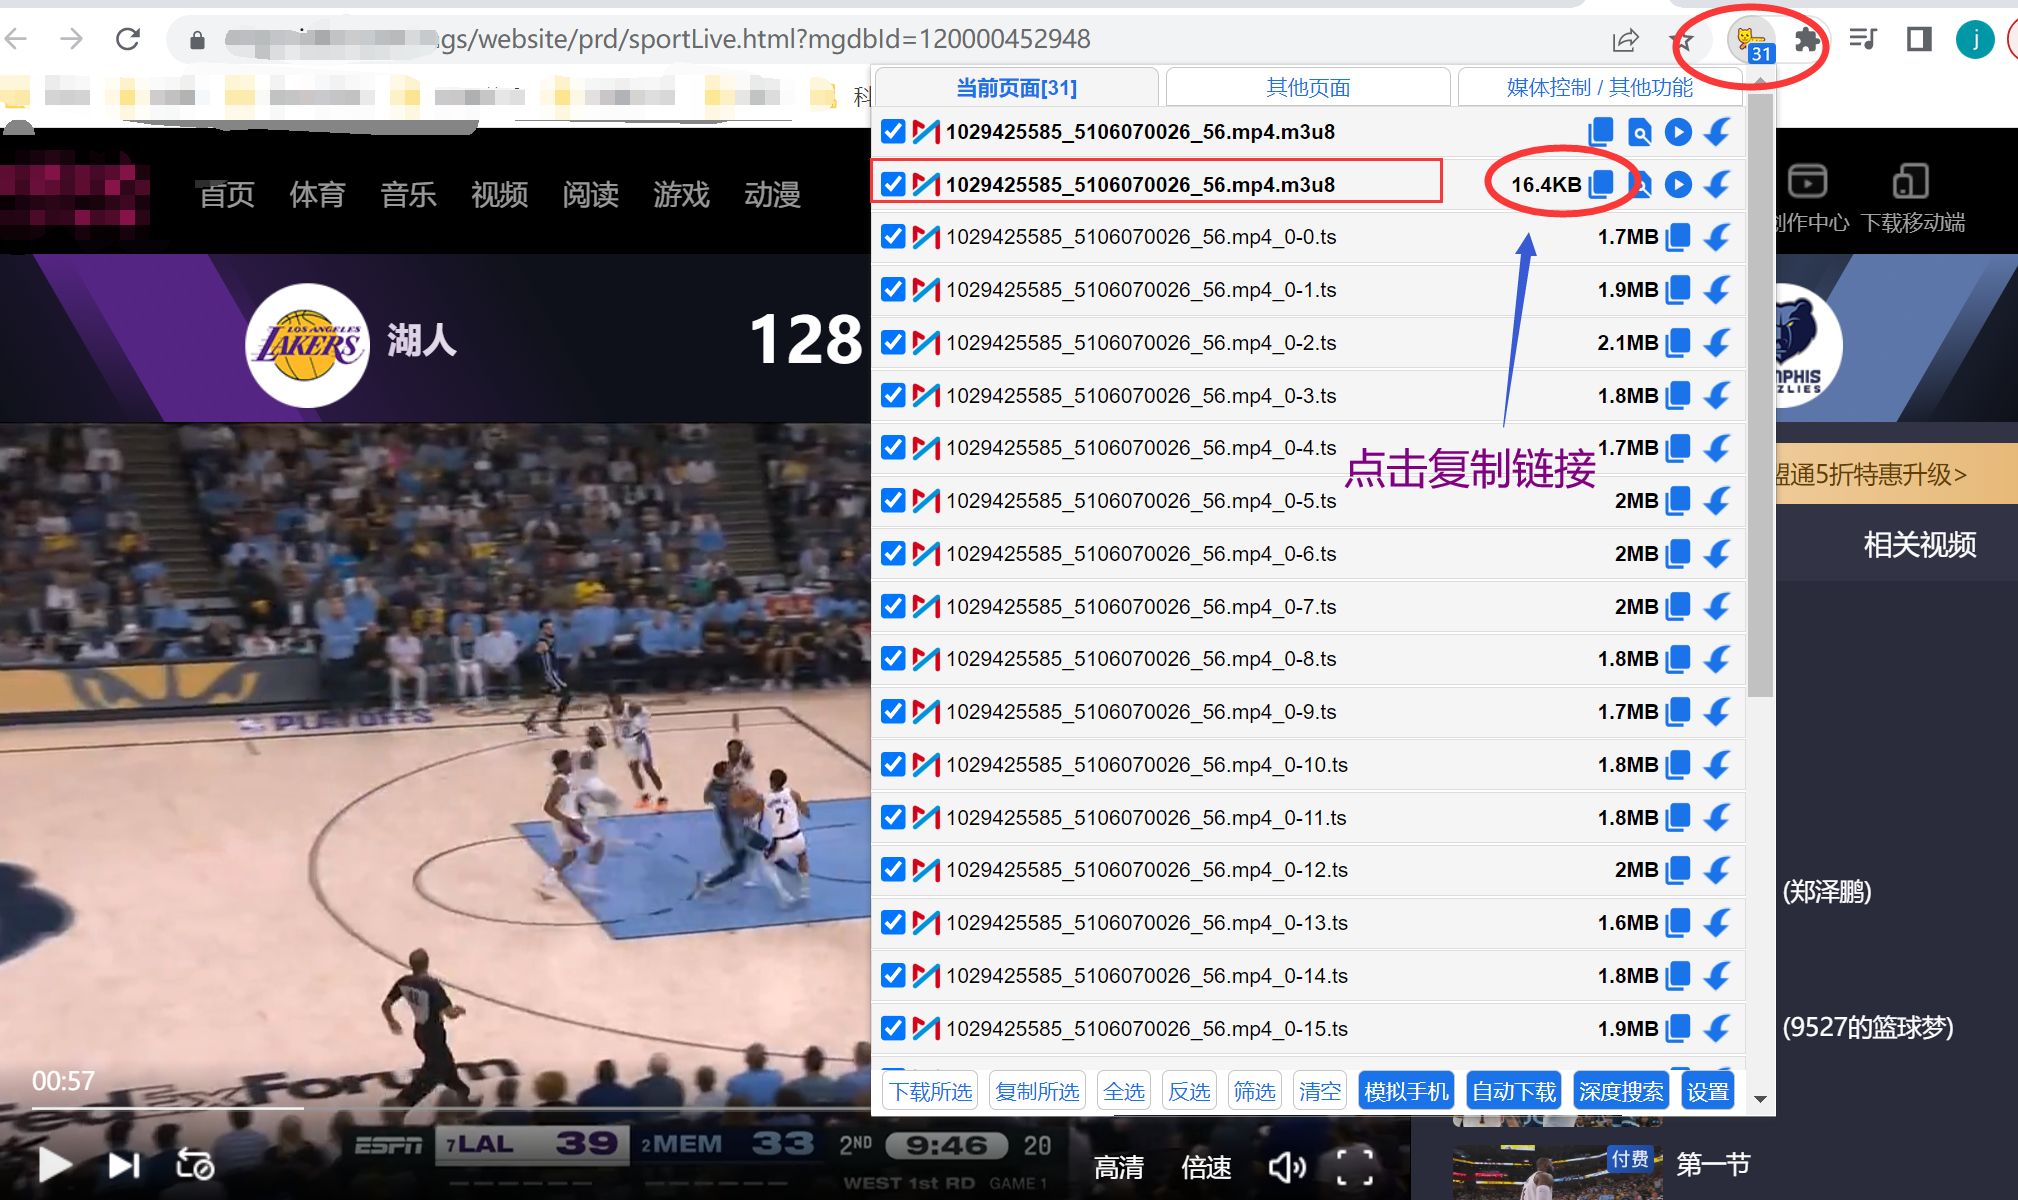Click the cat-catch extension icon showing 31

click(1752, 41)
